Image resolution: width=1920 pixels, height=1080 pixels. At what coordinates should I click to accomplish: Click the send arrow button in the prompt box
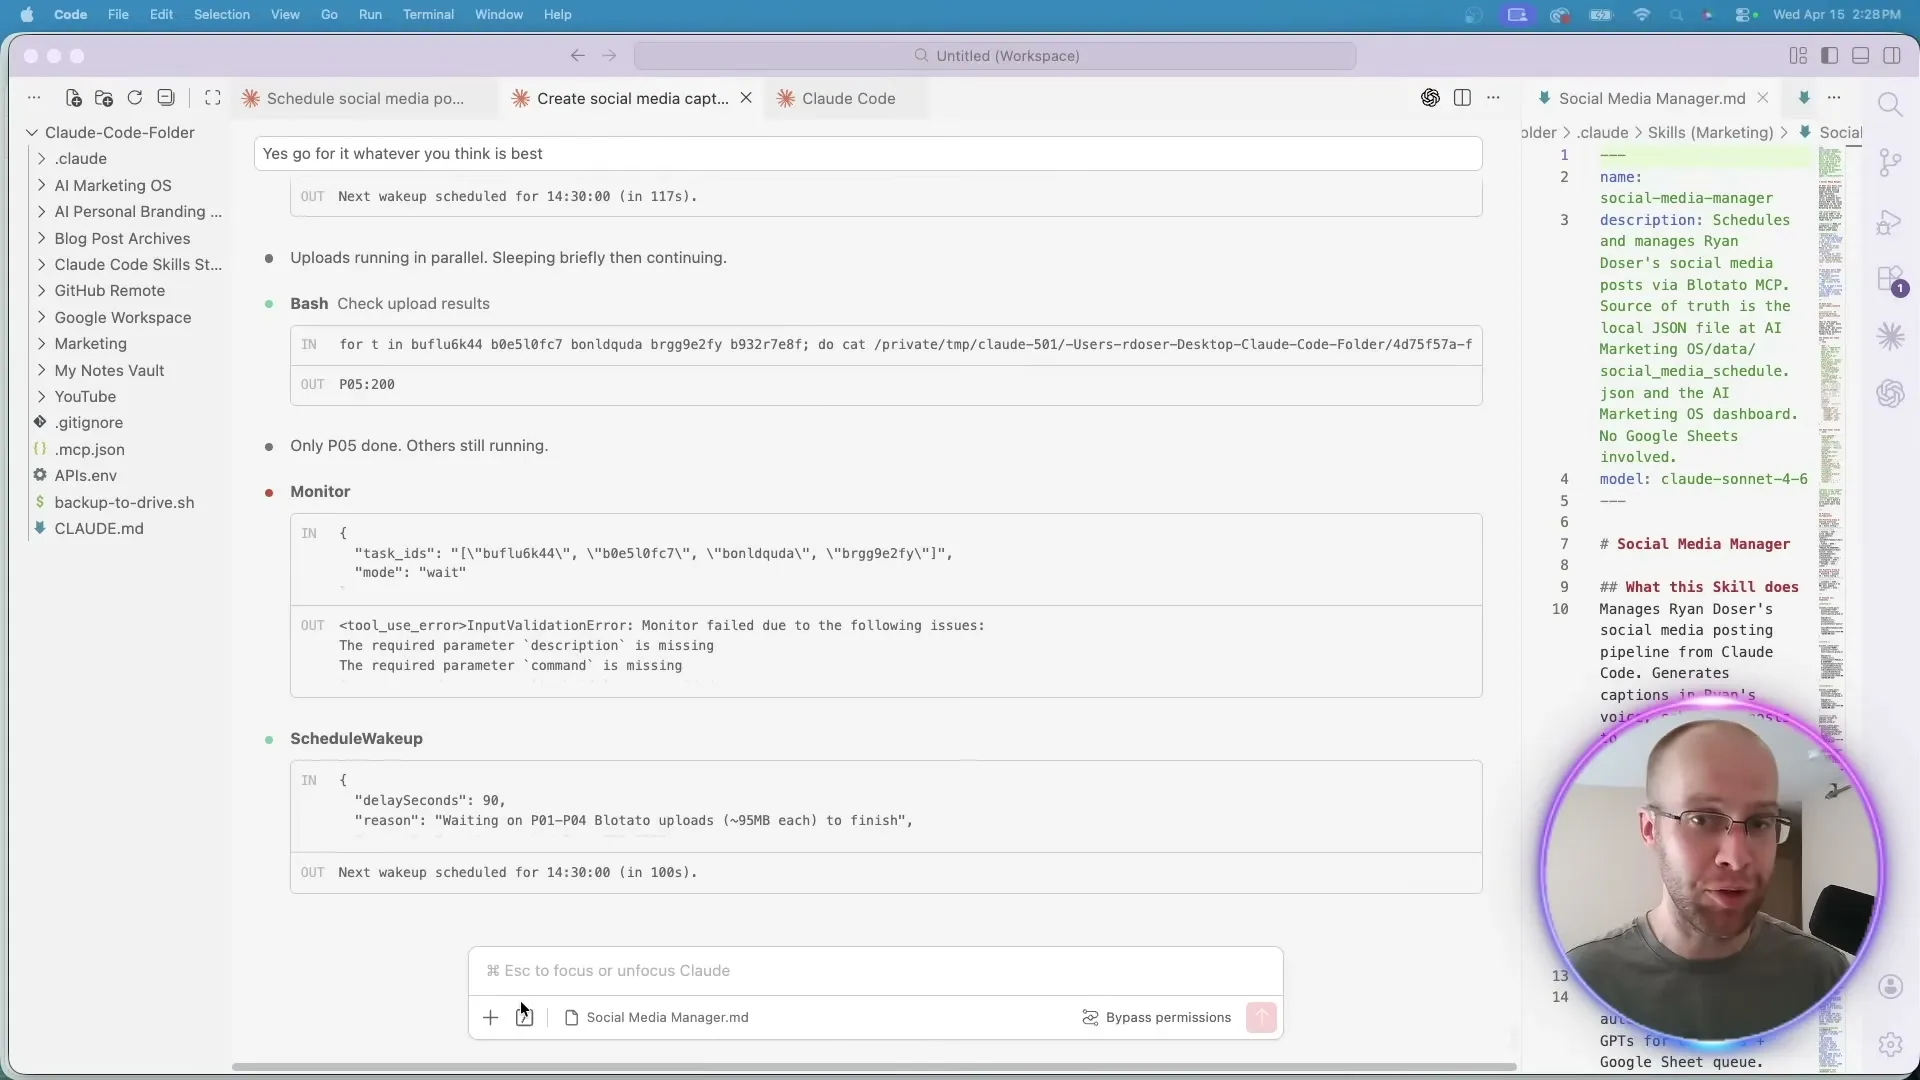1261,1017
